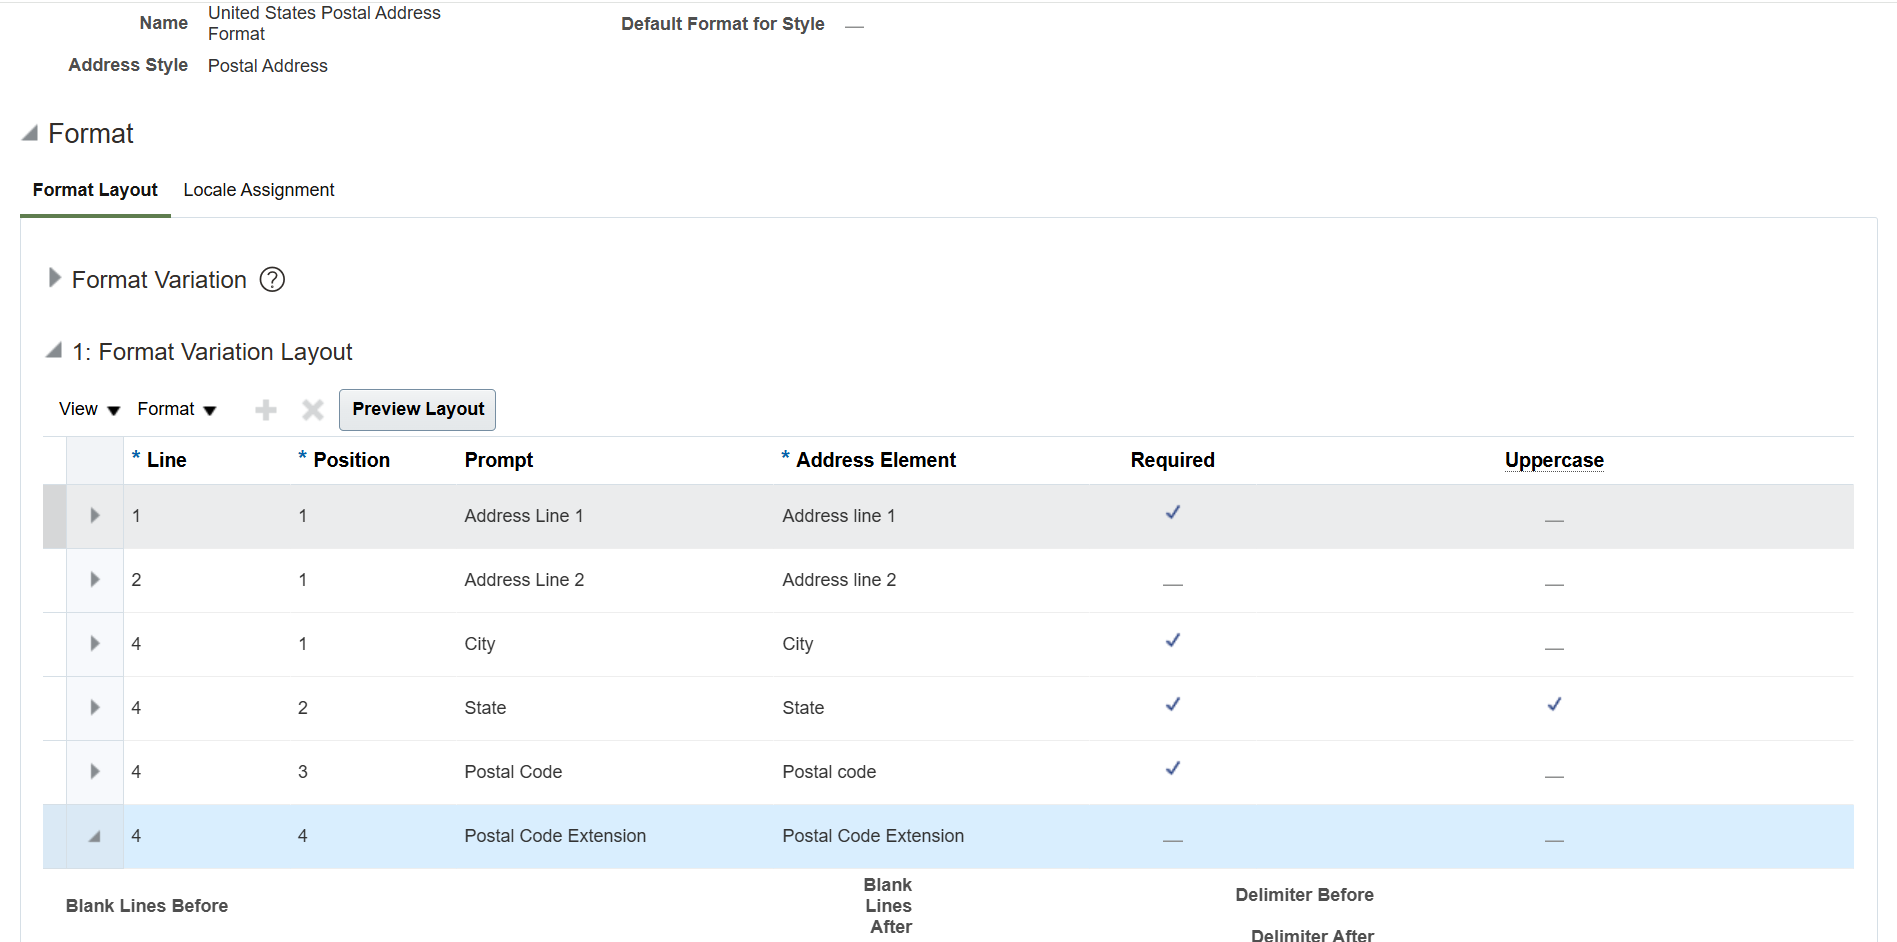Delete the selected layout line

click(311, 409)
